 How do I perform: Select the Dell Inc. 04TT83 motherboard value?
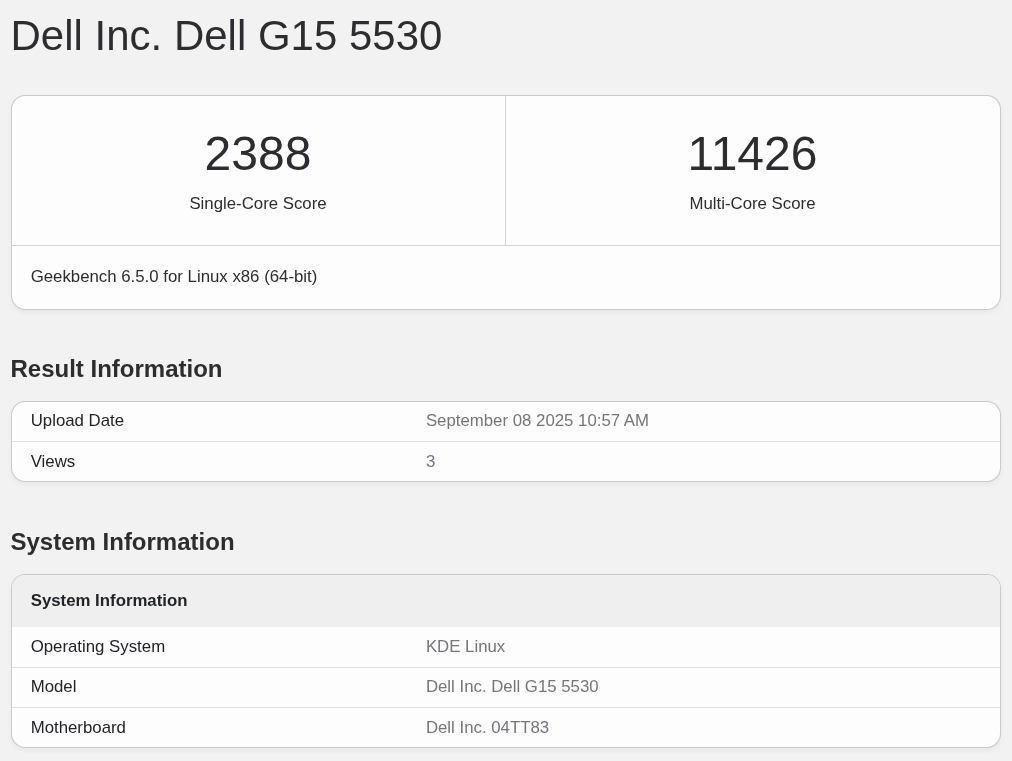tap(487, 728)
